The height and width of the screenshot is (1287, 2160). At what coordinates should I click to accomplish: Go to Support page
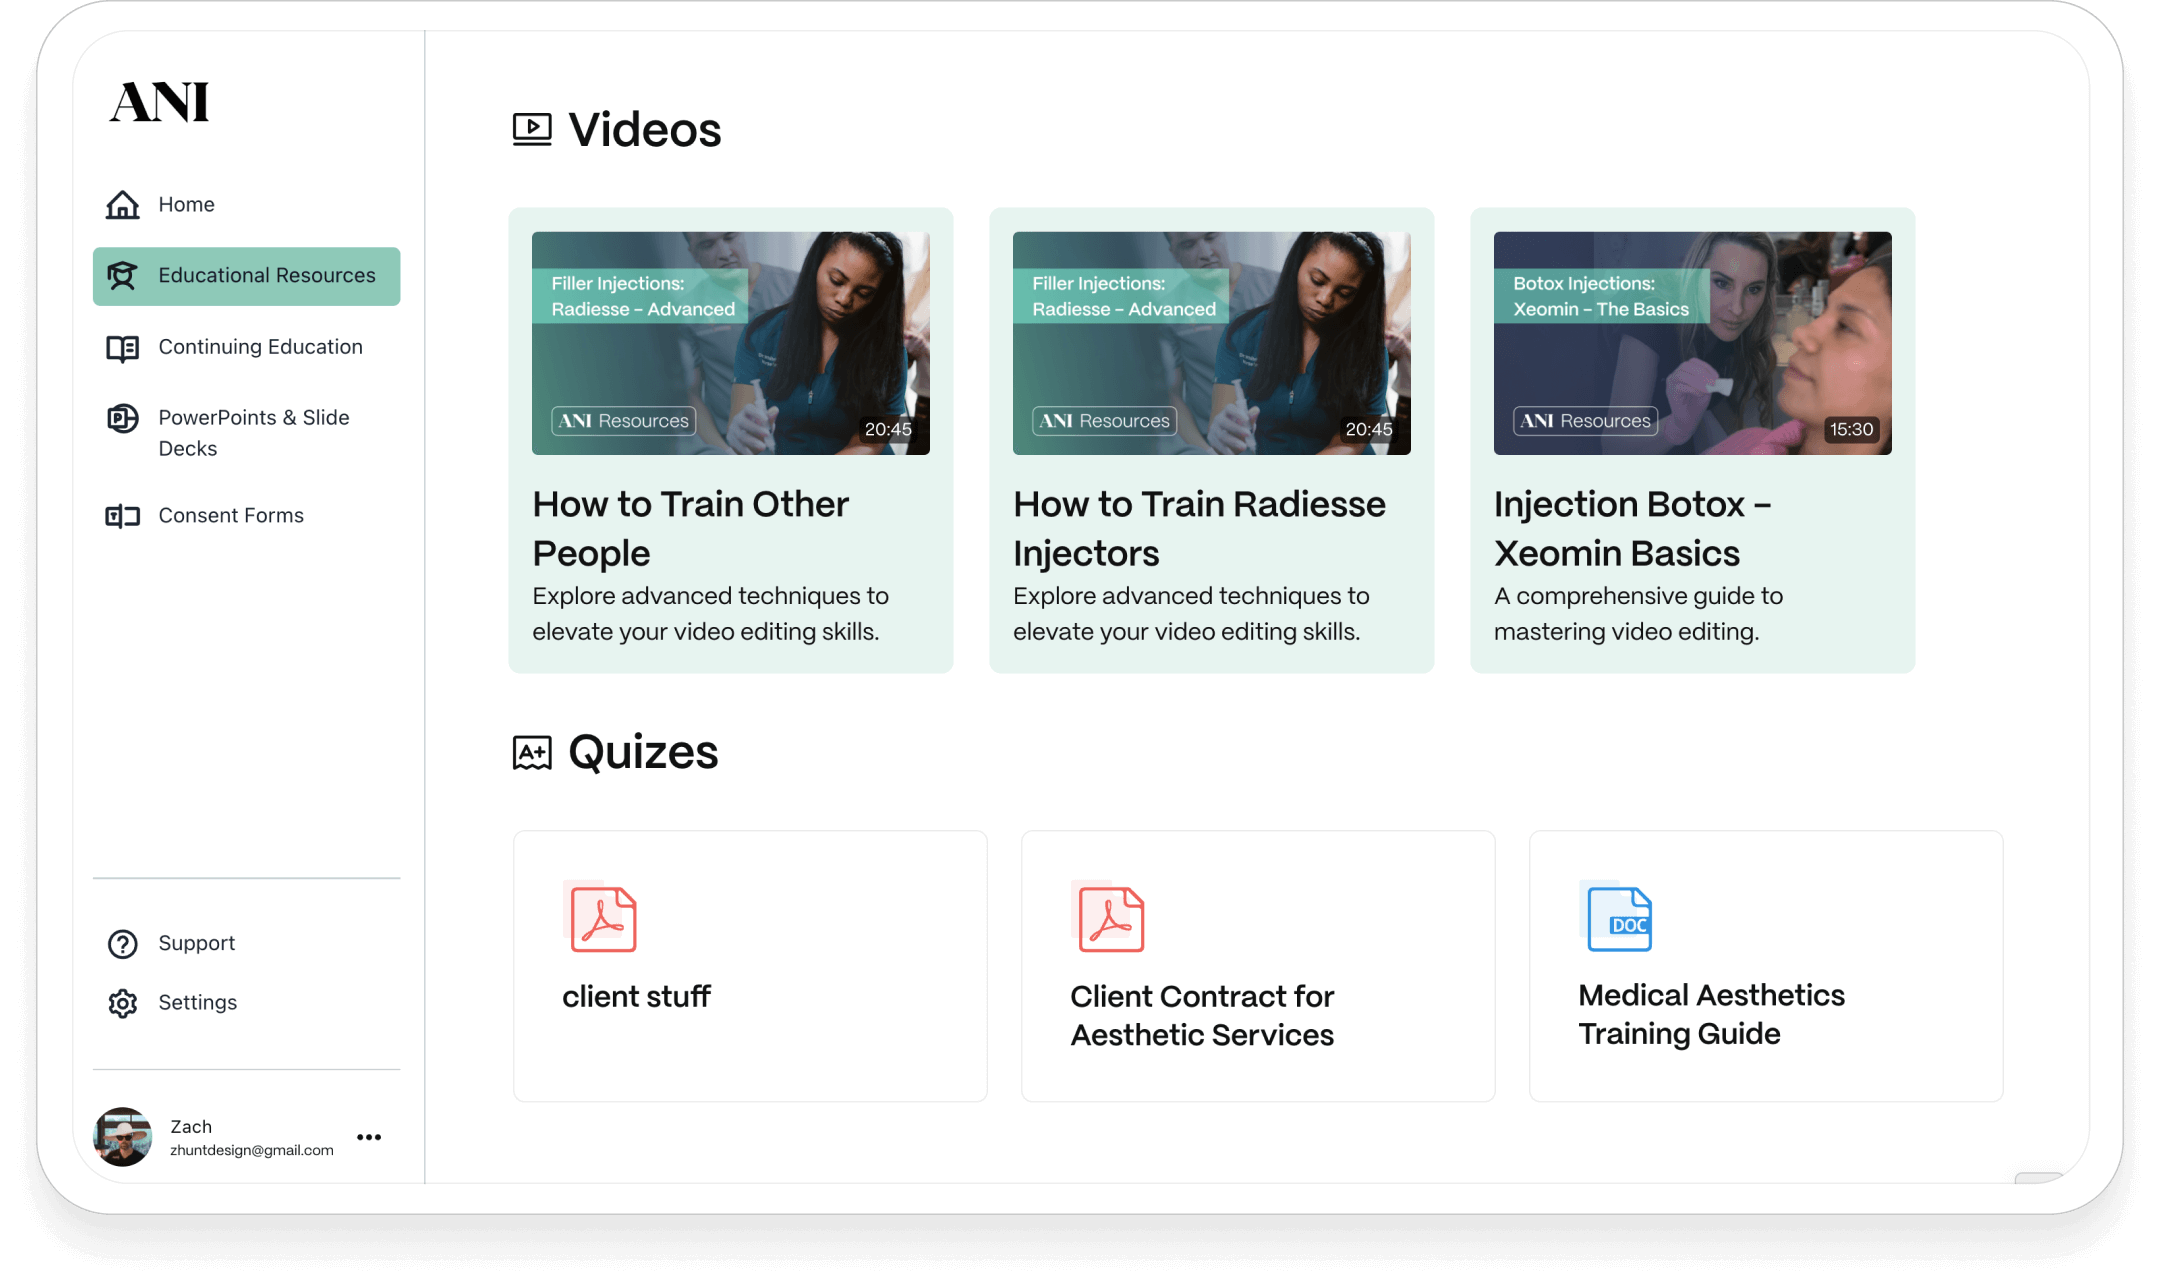point(196,944)
